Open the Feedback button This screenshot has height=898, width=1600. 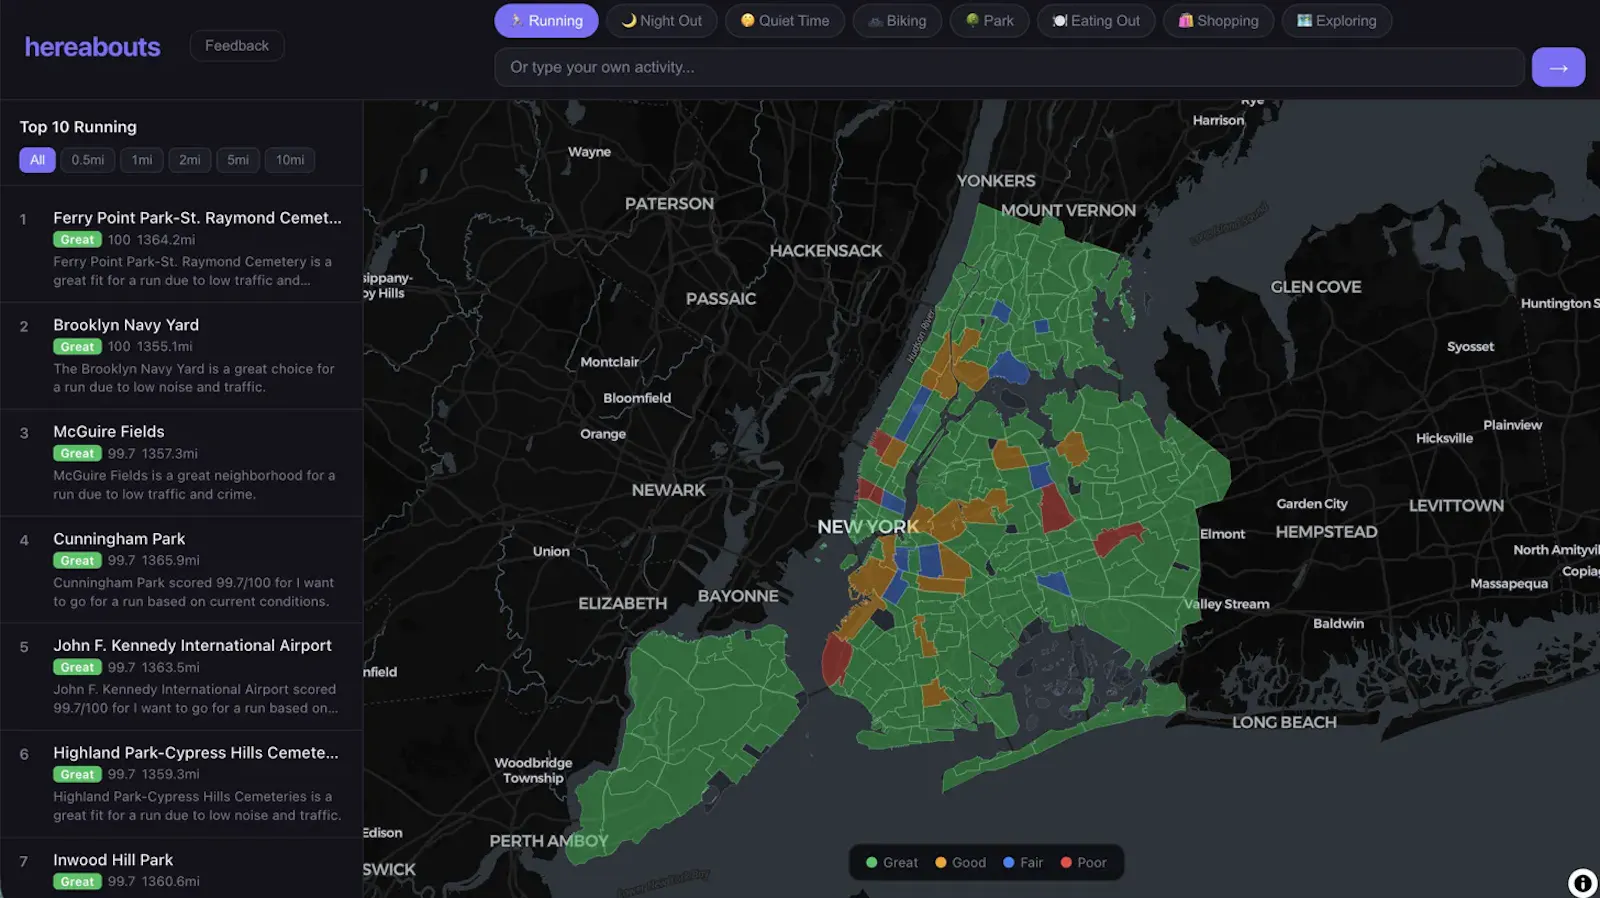237,46
